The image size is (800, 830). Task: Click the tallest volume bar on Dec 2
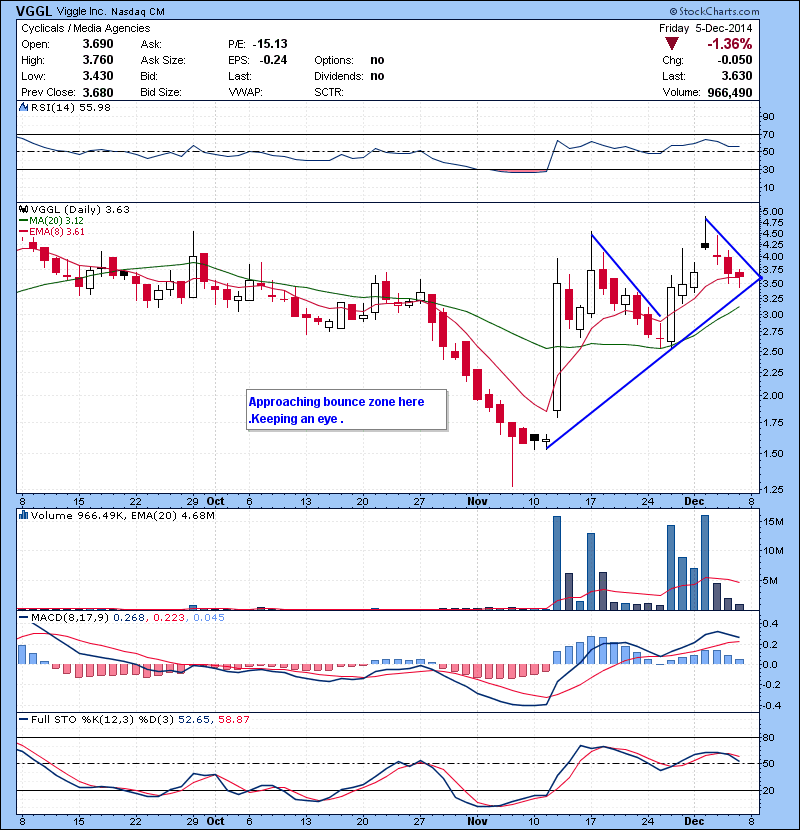(x=705, y=563)
